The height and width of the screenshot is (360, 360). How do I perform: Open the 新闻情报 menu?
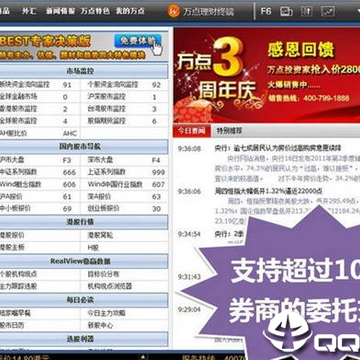pyautogui.click(x=60, y=11)
